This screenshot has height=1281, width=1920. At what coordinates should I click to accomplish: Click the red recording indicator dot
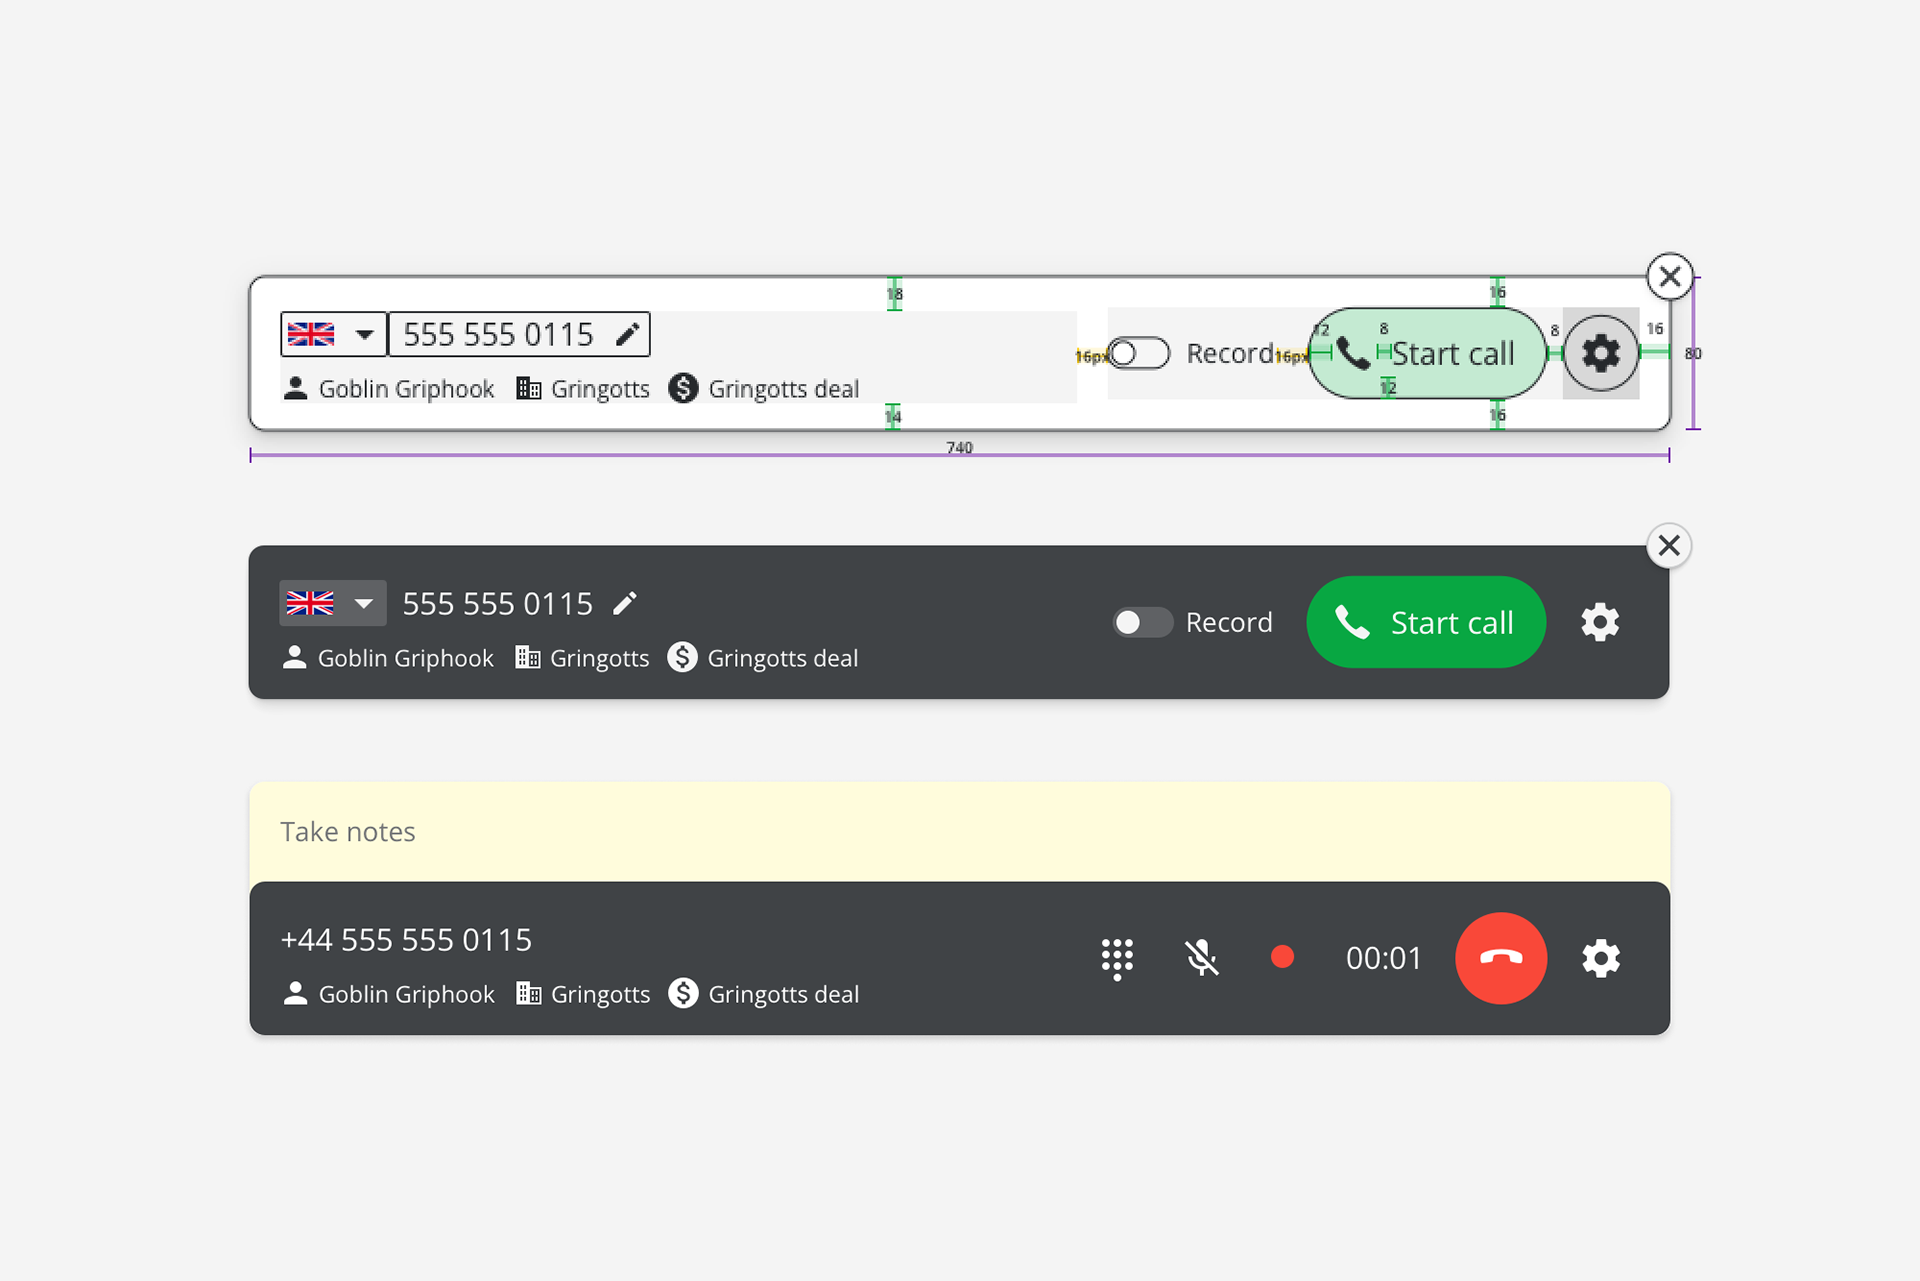point(1282,958)
